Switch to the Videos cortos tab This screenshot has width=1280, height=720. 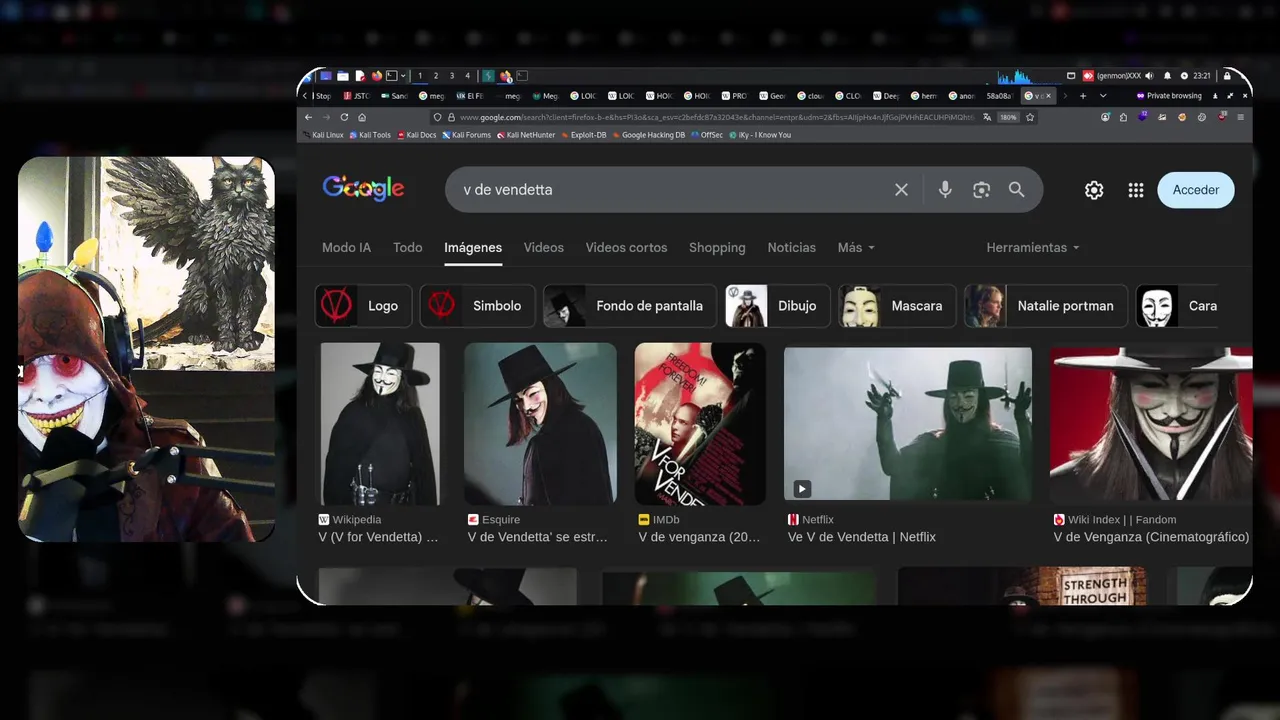coord(626,247)
